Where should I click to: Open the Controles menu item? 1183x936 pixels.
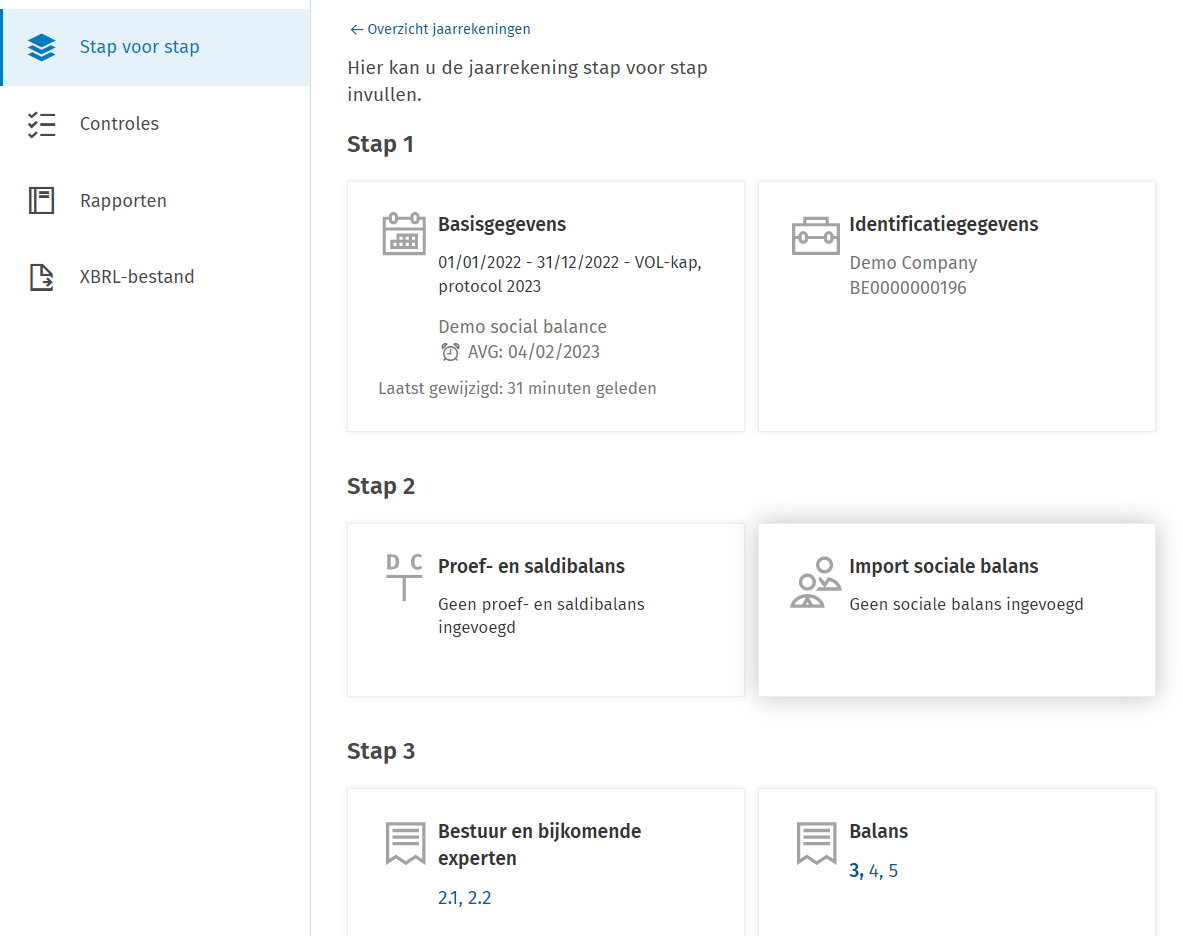[x=119, y=124]
